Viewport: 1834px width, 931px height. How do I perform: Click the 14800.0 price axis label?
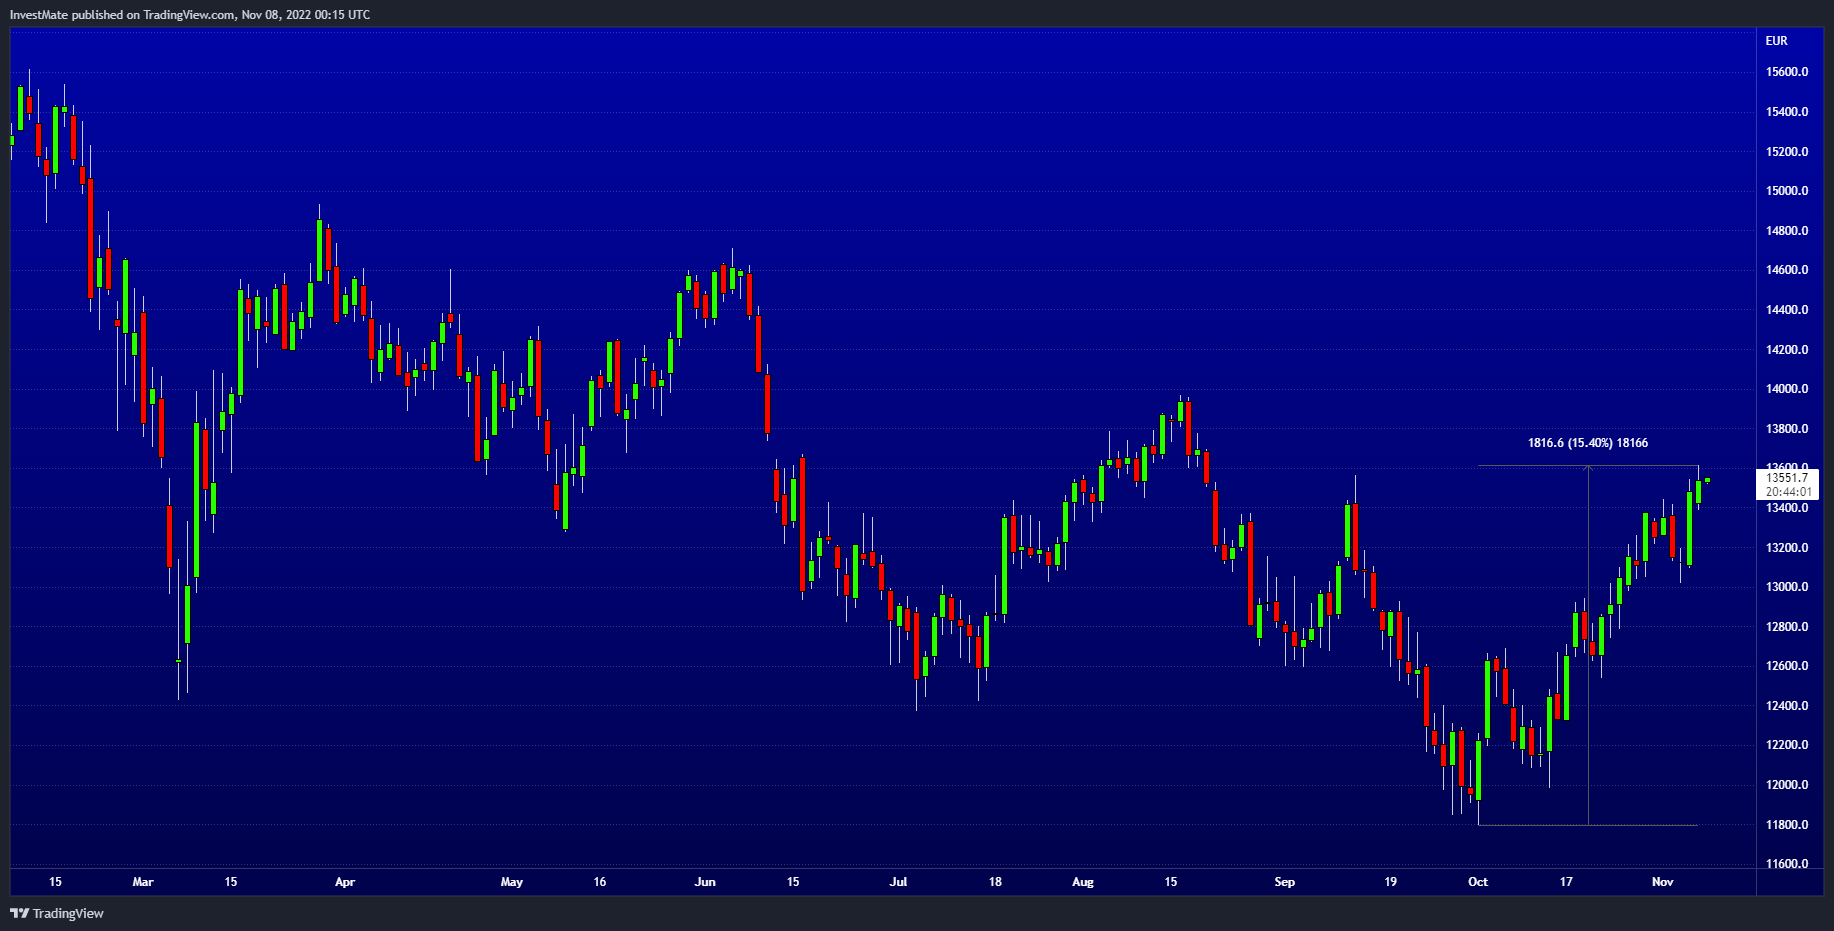pyautogui.click(x=1787, y=231)
